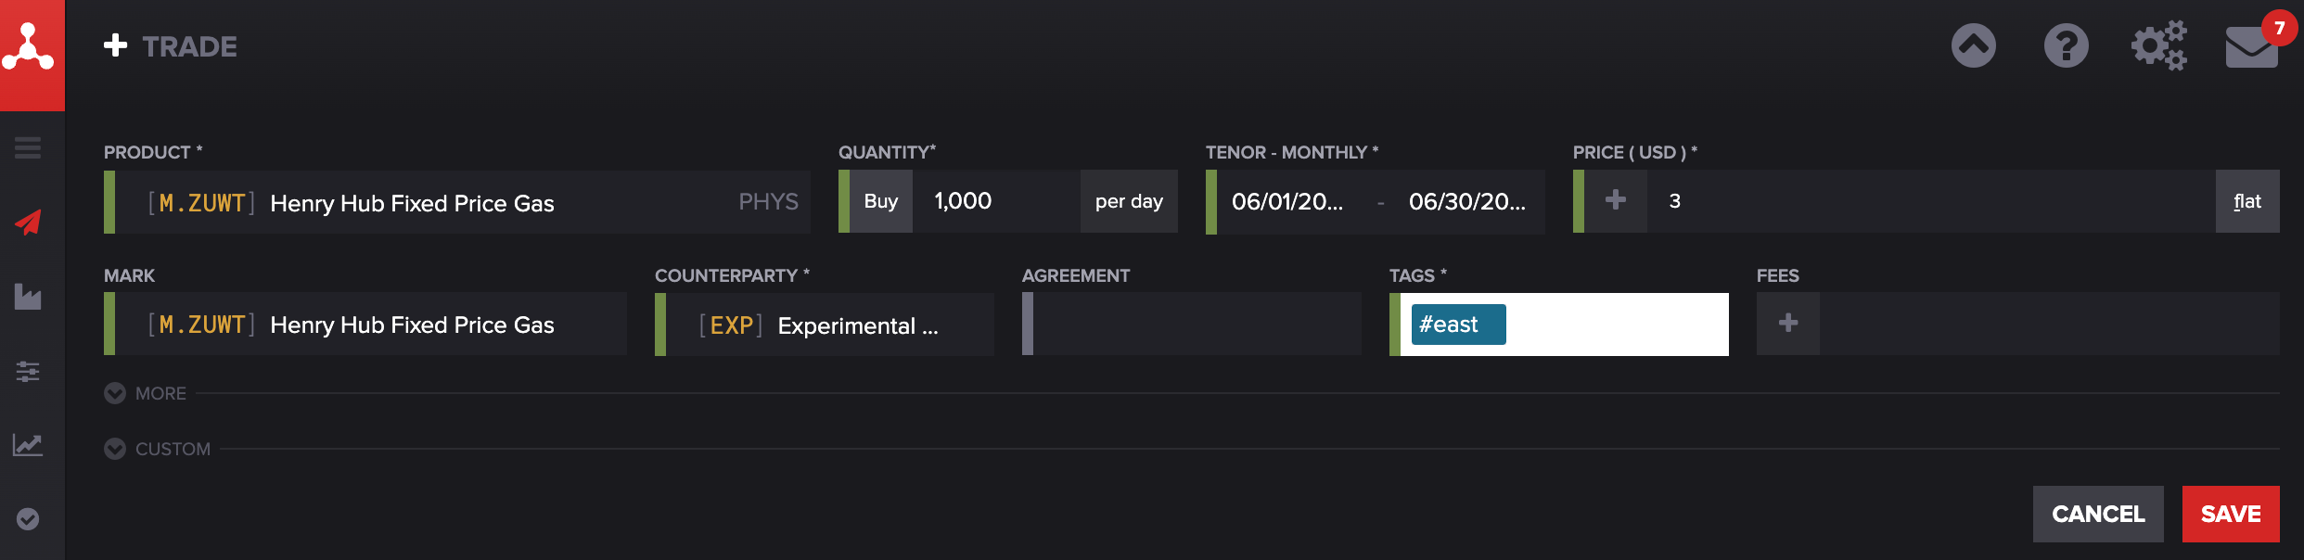Open the hamburger menu in sidebar
Image resolution: width=2304 pixels, height=560 pixels.
click(x=28, y=148)
